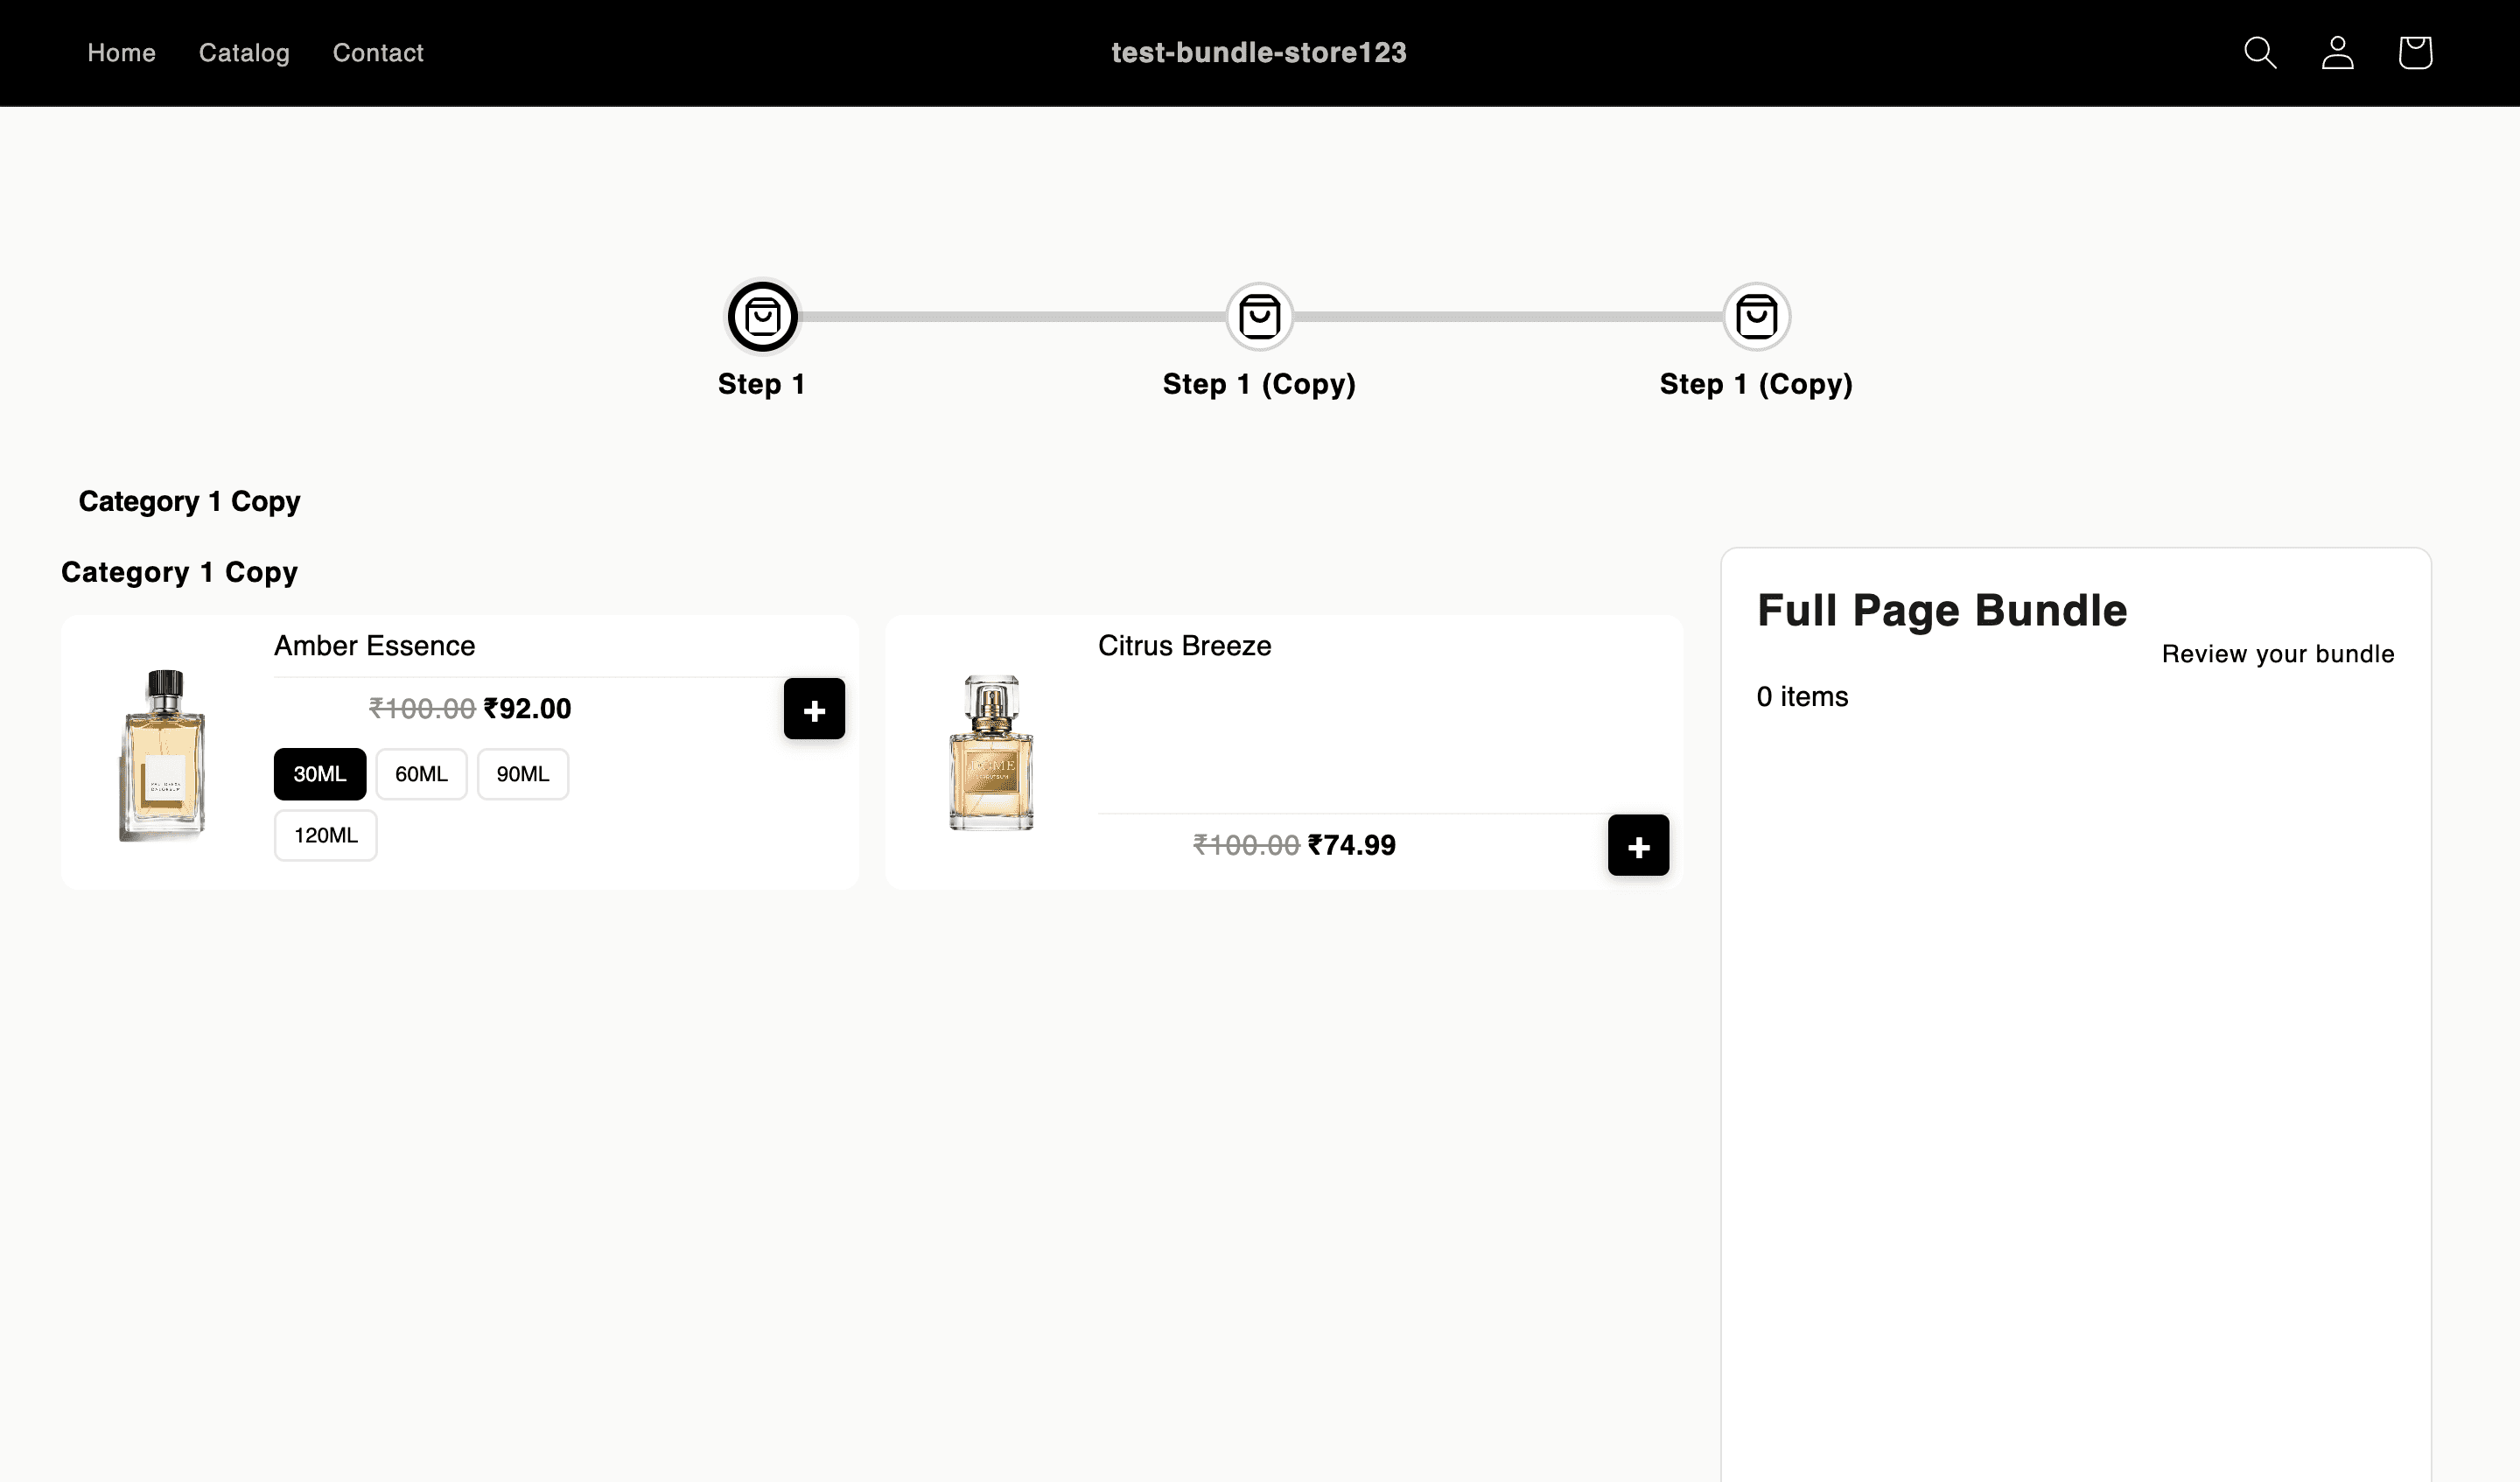Screen dimensions: 2520x1482
Task: Select the Step 1 bag icon
Action: coord(762,317)
